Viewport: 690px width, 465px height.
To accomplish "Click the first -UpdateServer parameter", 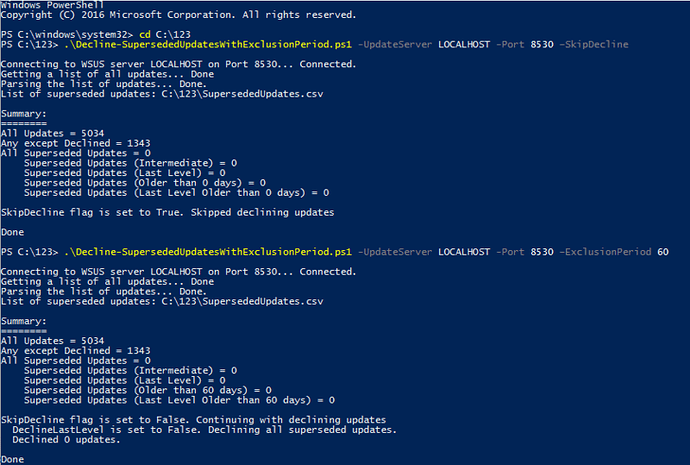I will pyautogui.click(x=395, y=44).
